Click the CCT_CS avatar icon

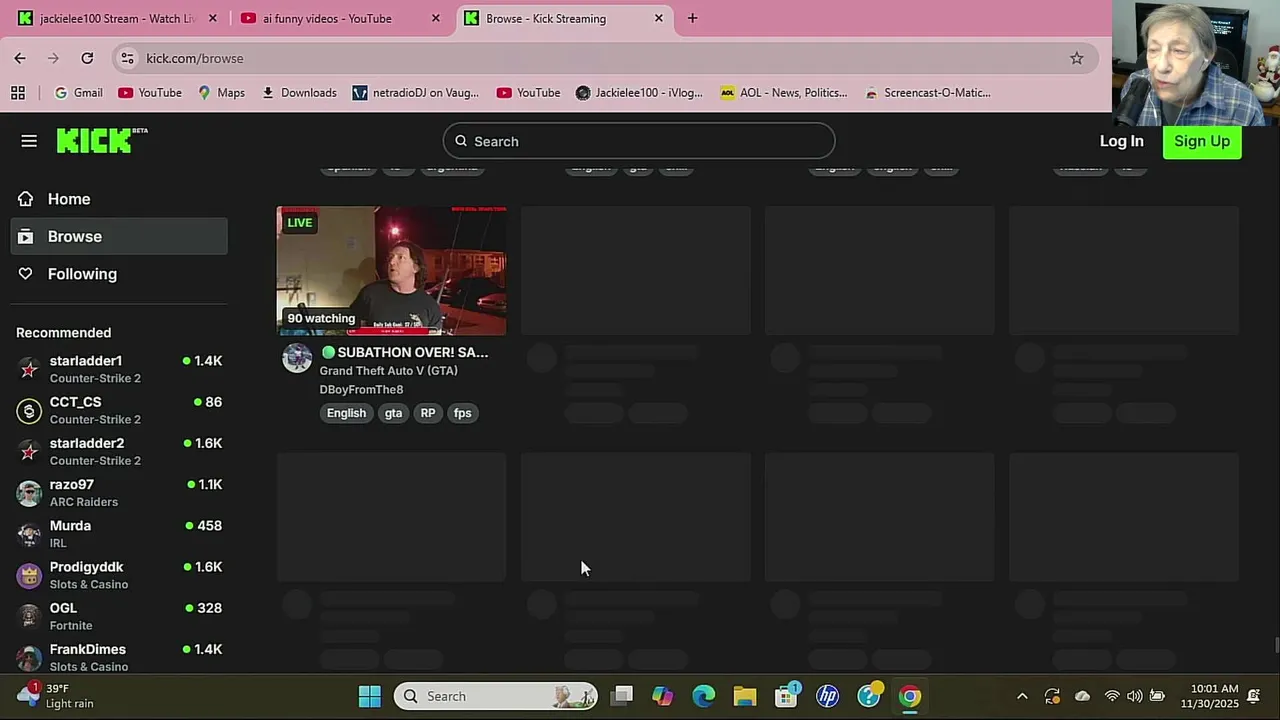[30, 410]
